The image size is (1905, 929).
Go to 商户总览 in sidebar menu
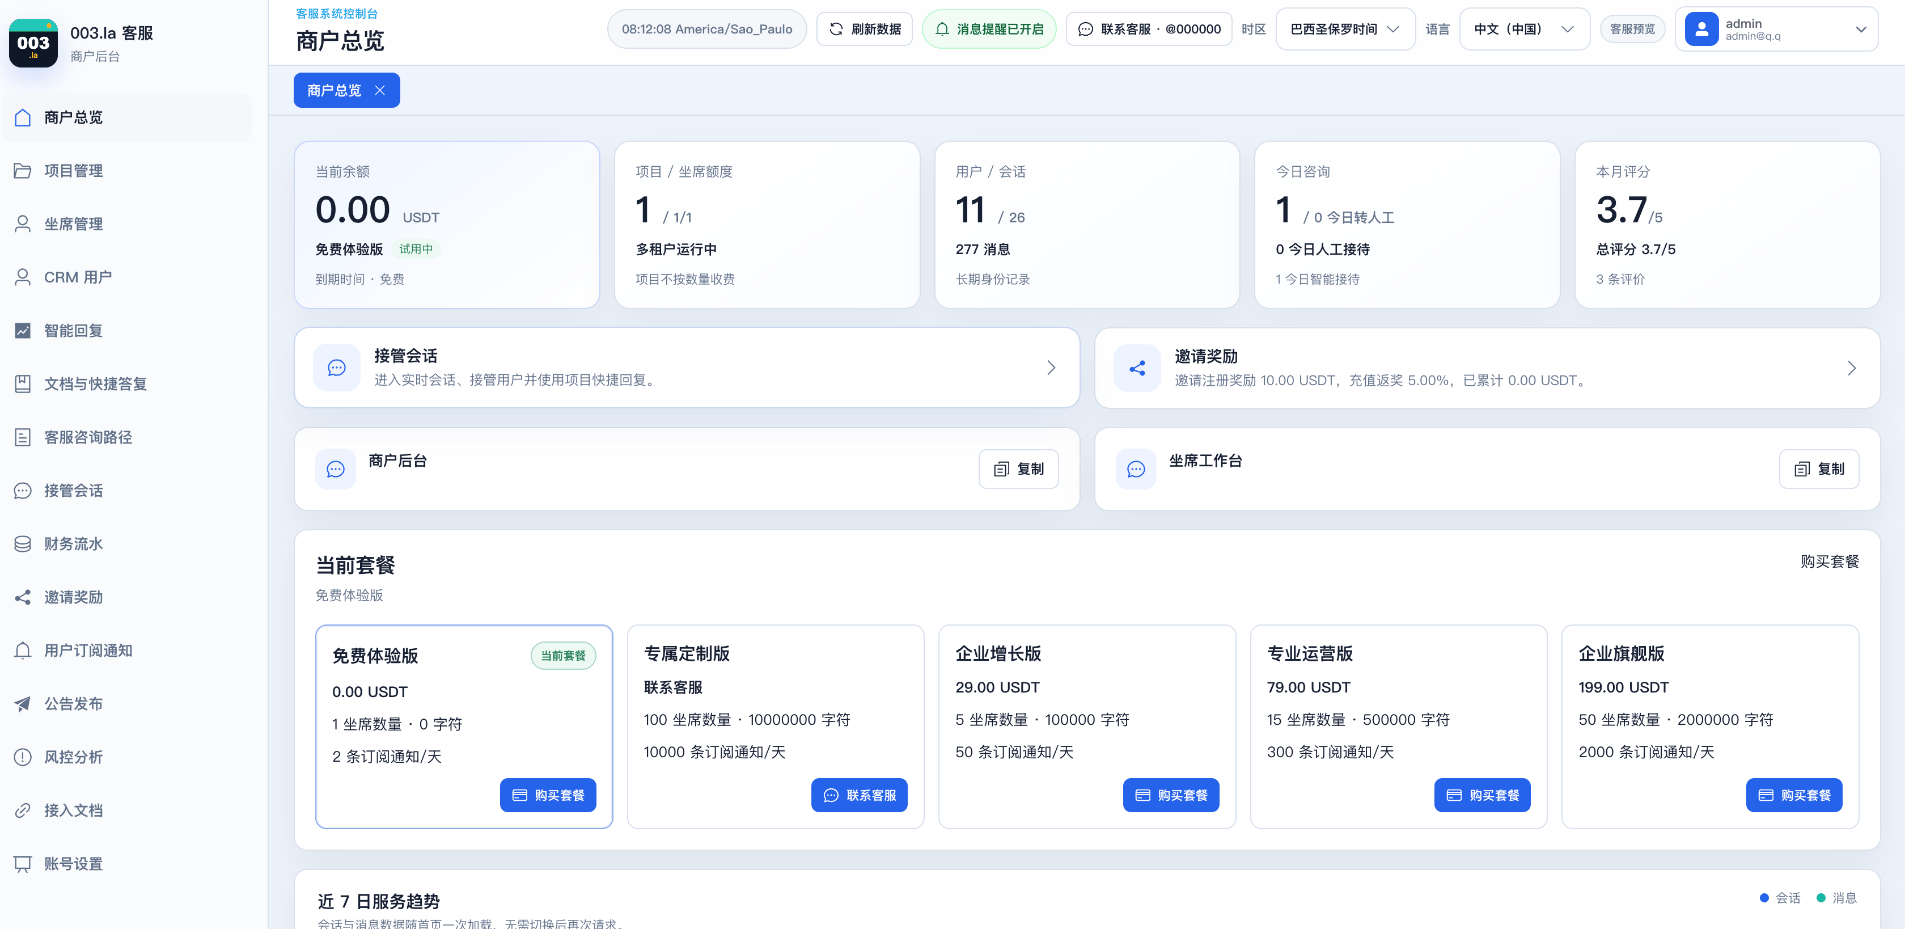[126, 118]
